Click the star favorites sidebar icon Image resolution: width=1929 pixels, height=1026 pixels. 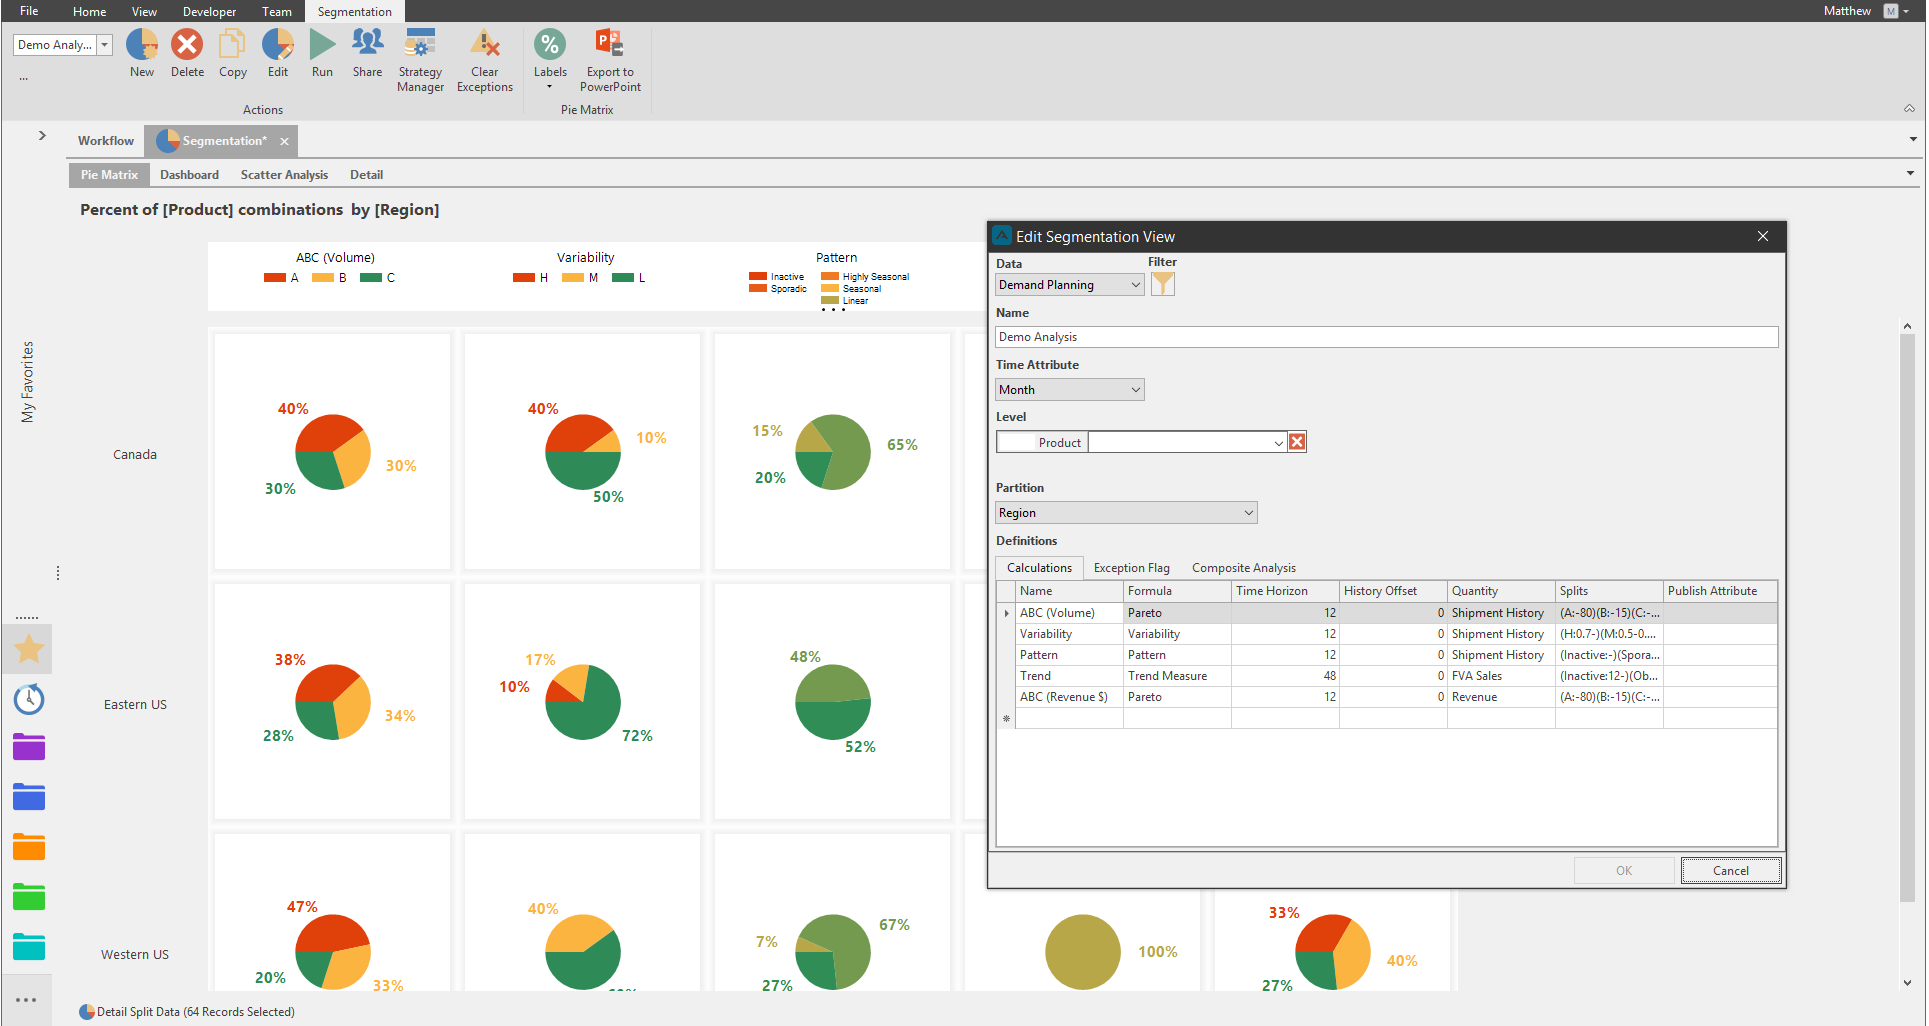(29, 649)
